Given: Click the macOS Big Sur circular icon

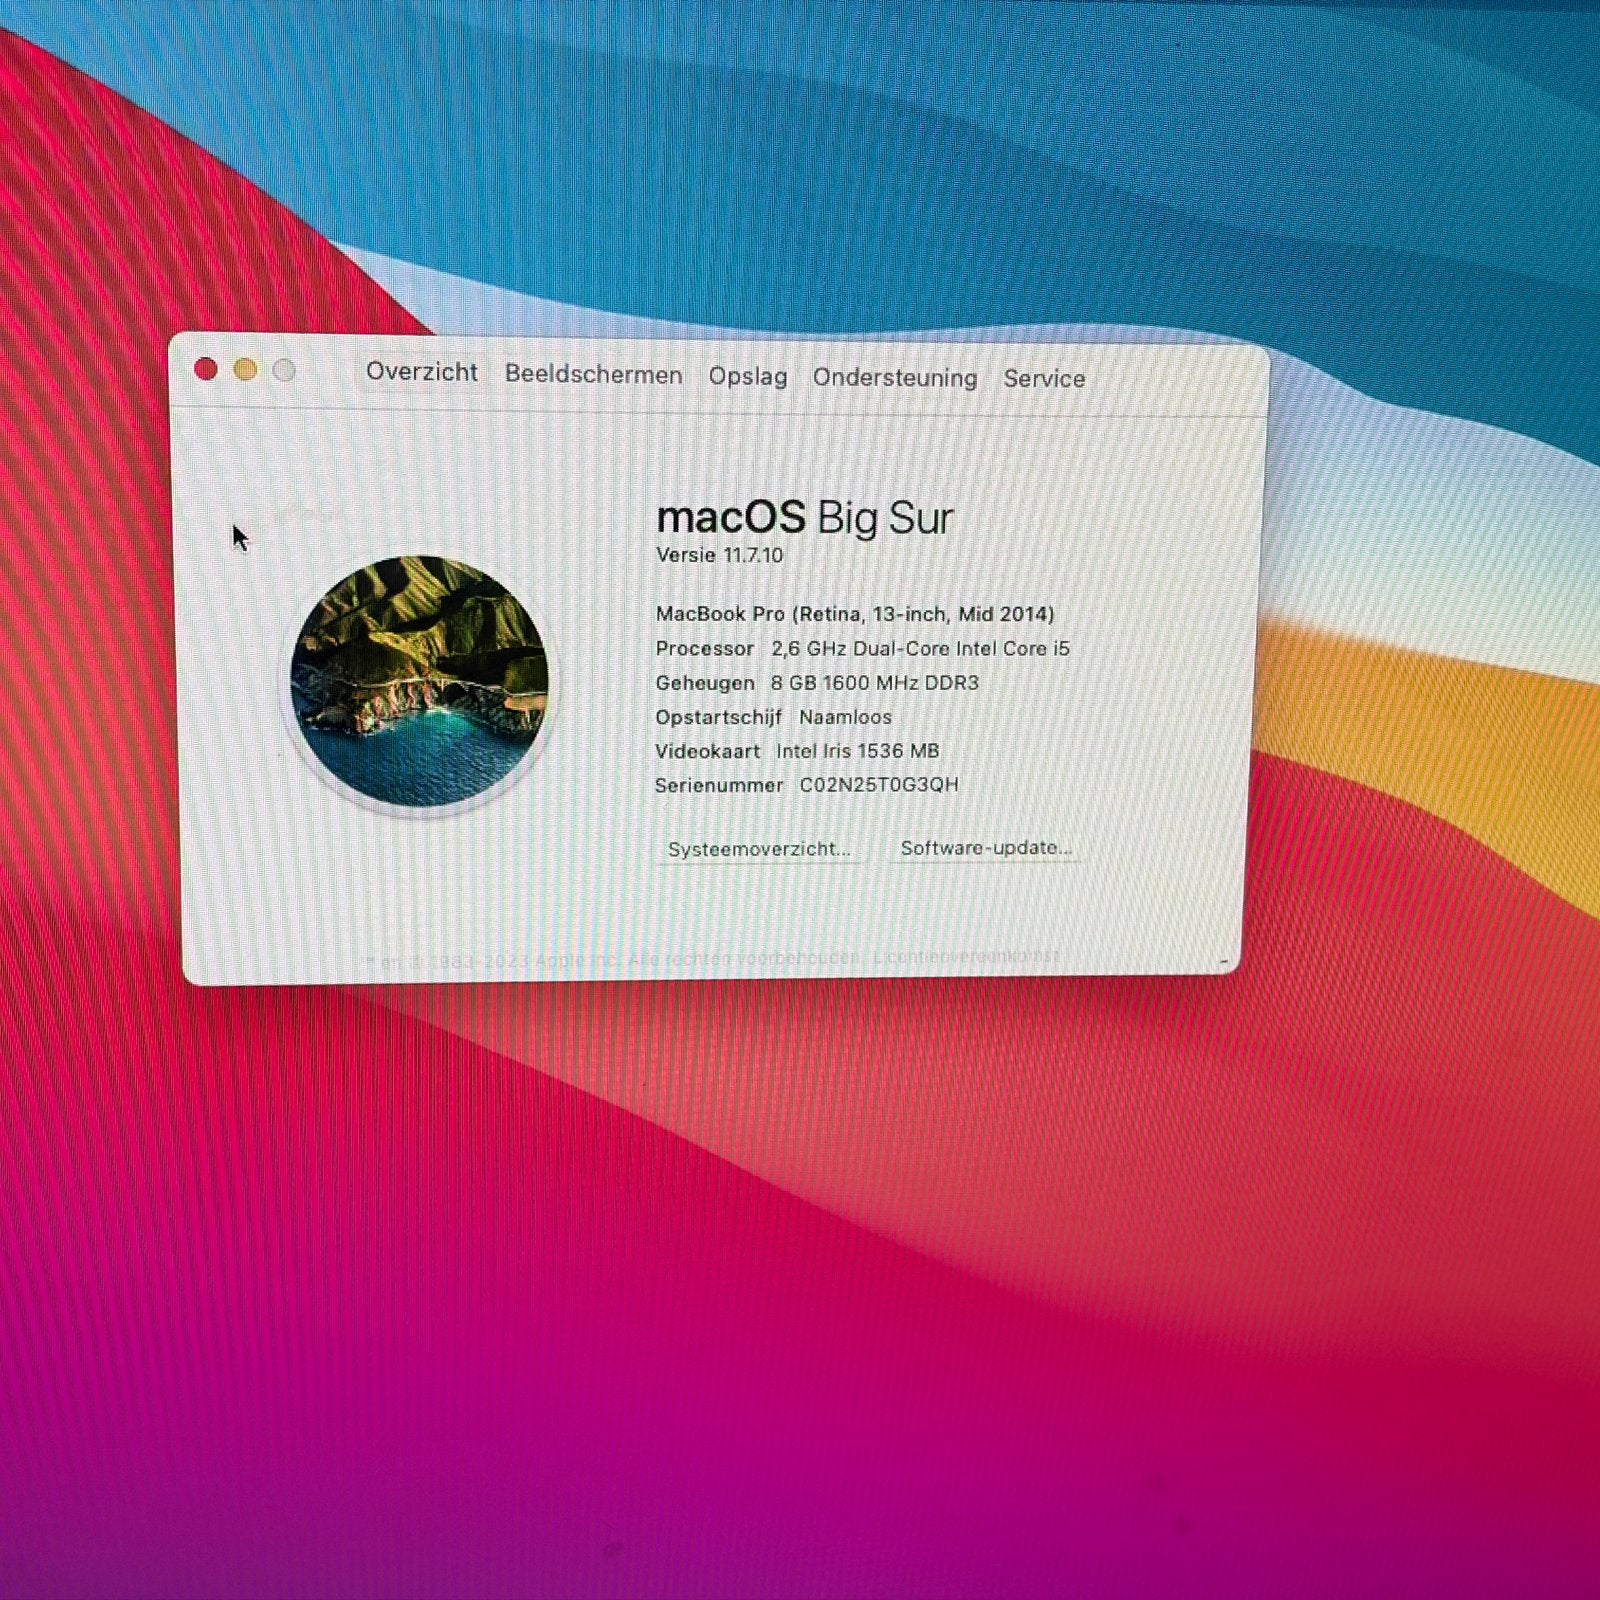Looking at the screenshot, I should click(x=419, y=681).
